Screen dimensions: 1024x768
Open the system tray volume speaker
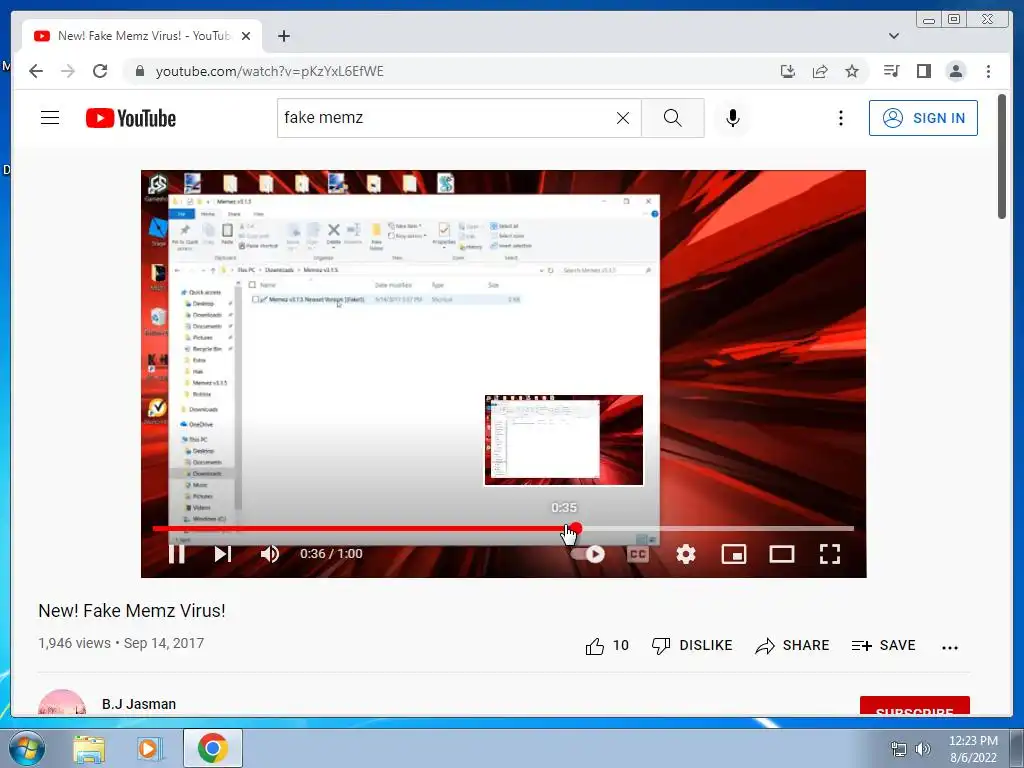click(x=922, y=749)
